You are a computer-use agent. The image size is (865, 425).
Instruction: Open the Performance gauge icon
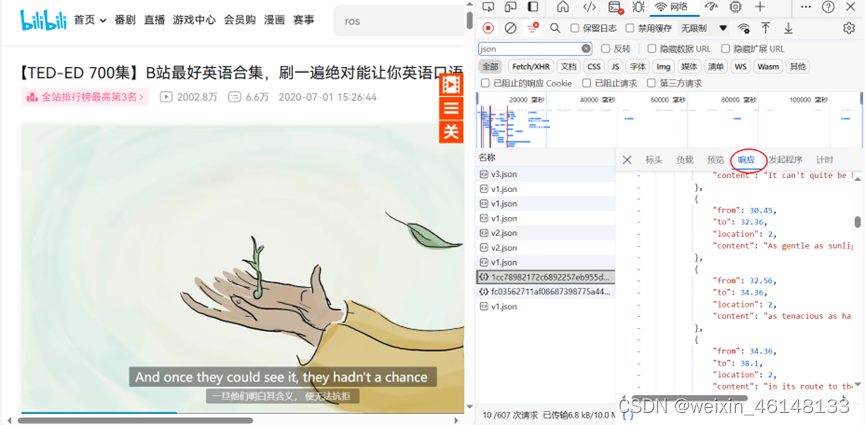pos(711,7)
